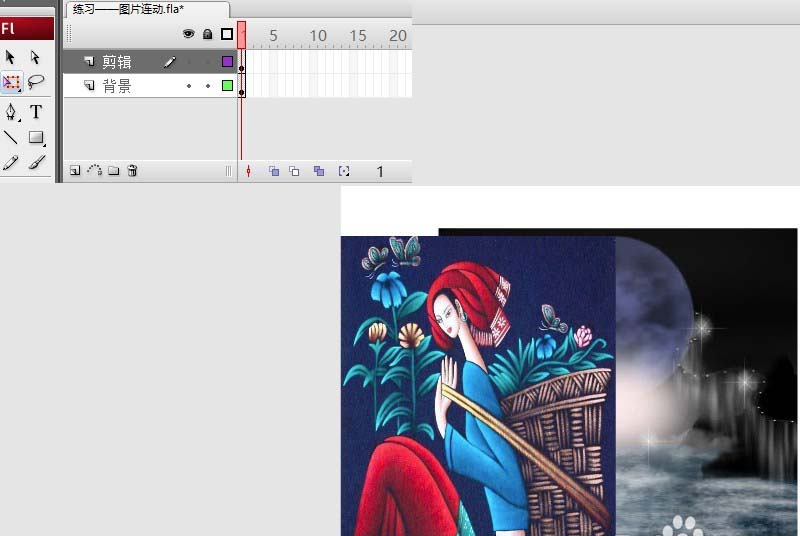Select the Free Transform tool
Image resolution: width=800 pixels, height=536 pixels.
click(x=11, y=82)
